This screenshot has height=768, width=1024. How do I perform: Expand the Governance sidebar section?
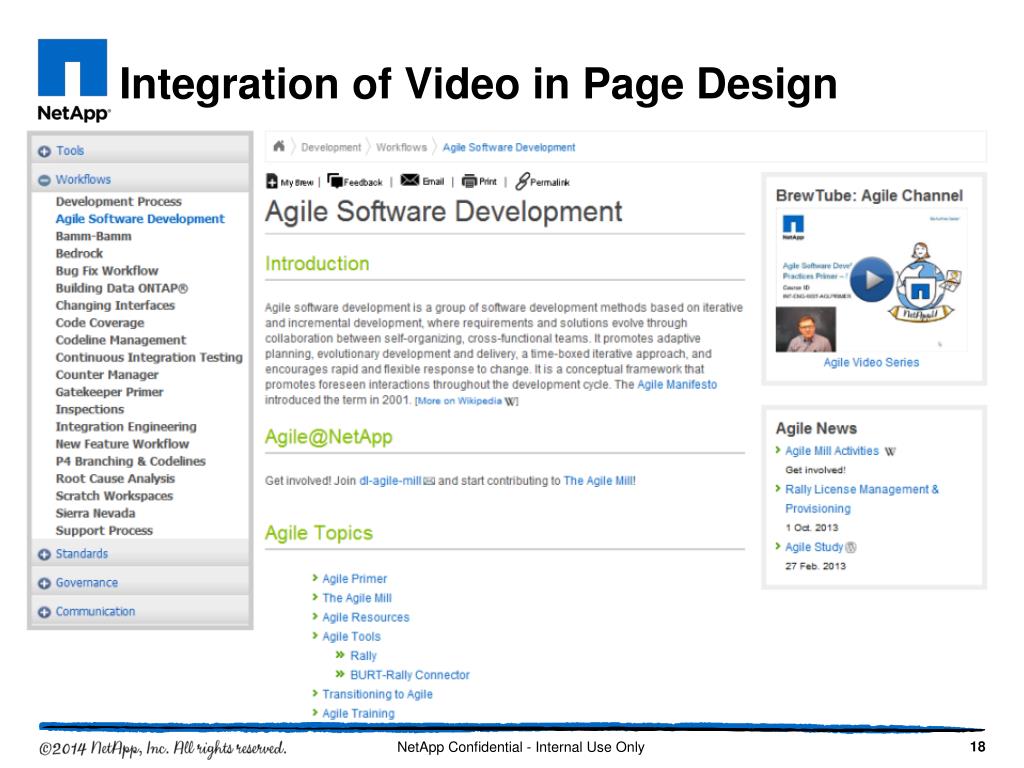44,583
